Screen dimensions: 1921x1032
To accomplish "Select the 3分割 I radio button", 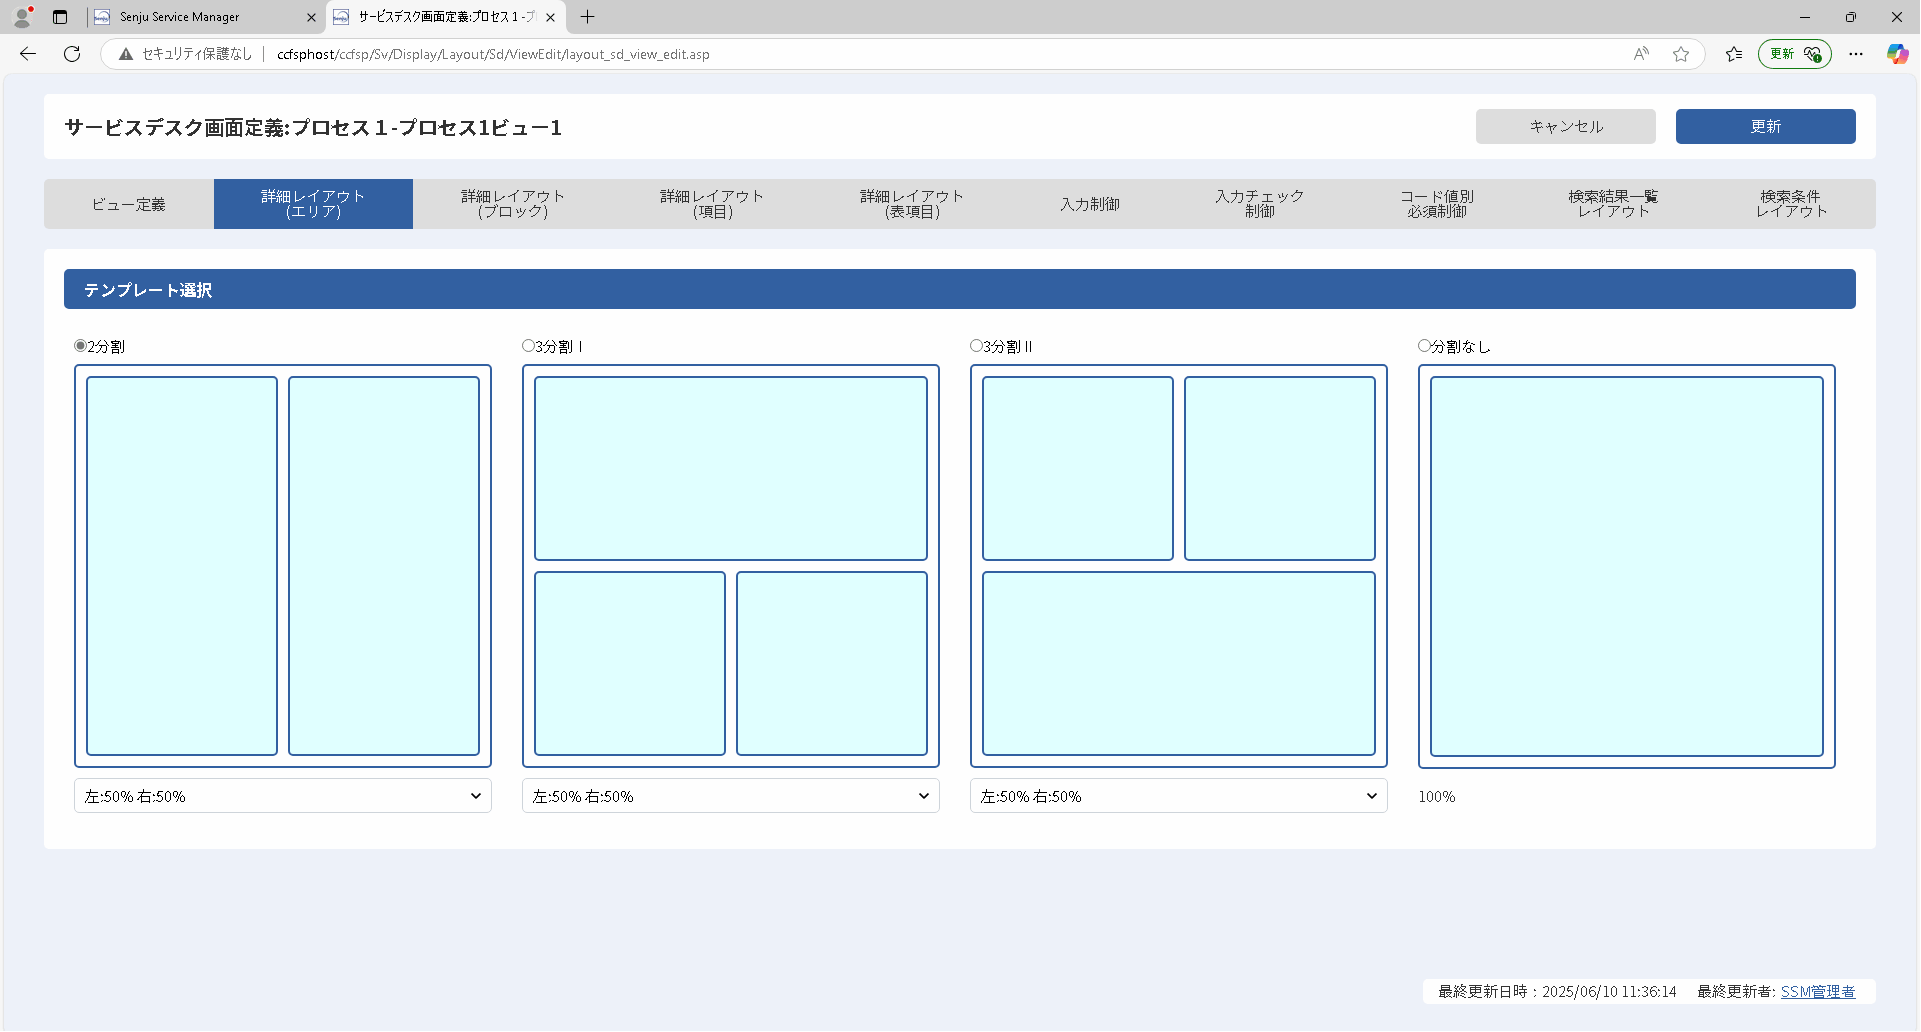I will (x=529, y=346).
